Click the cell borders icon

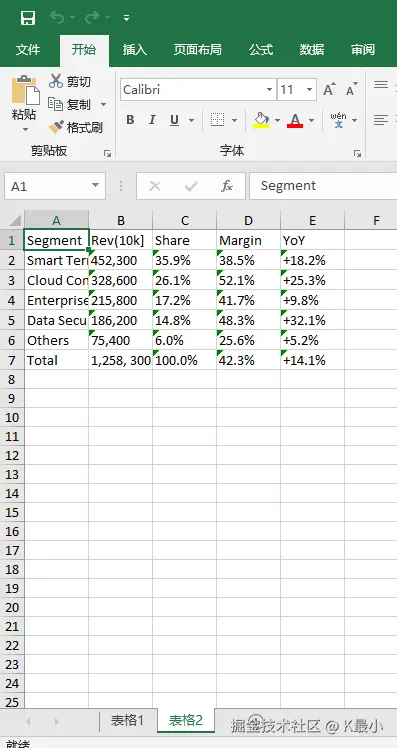coord(218,120)
